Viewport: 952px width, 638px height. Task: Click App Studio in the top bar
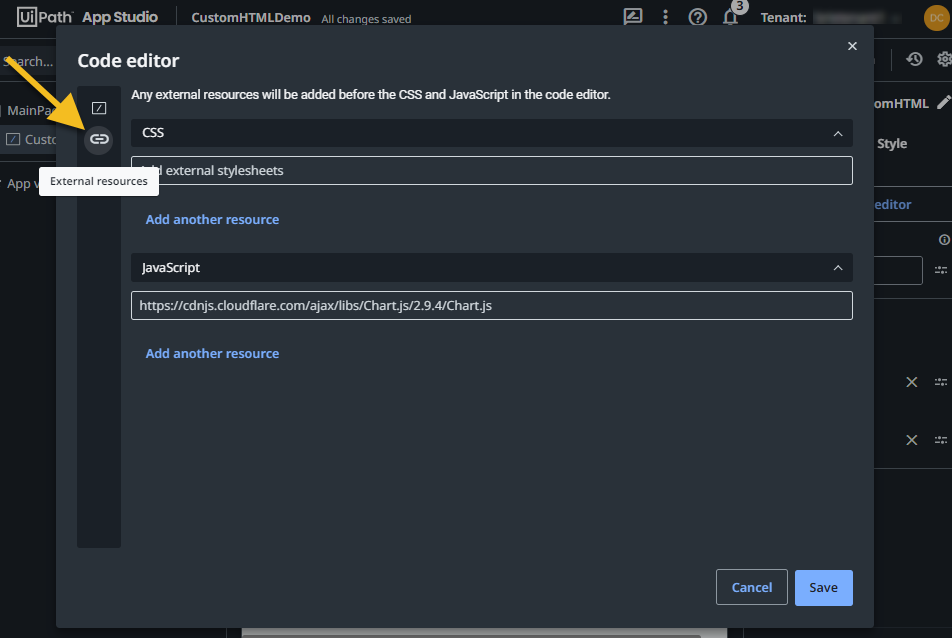click(x=122, y=16)
